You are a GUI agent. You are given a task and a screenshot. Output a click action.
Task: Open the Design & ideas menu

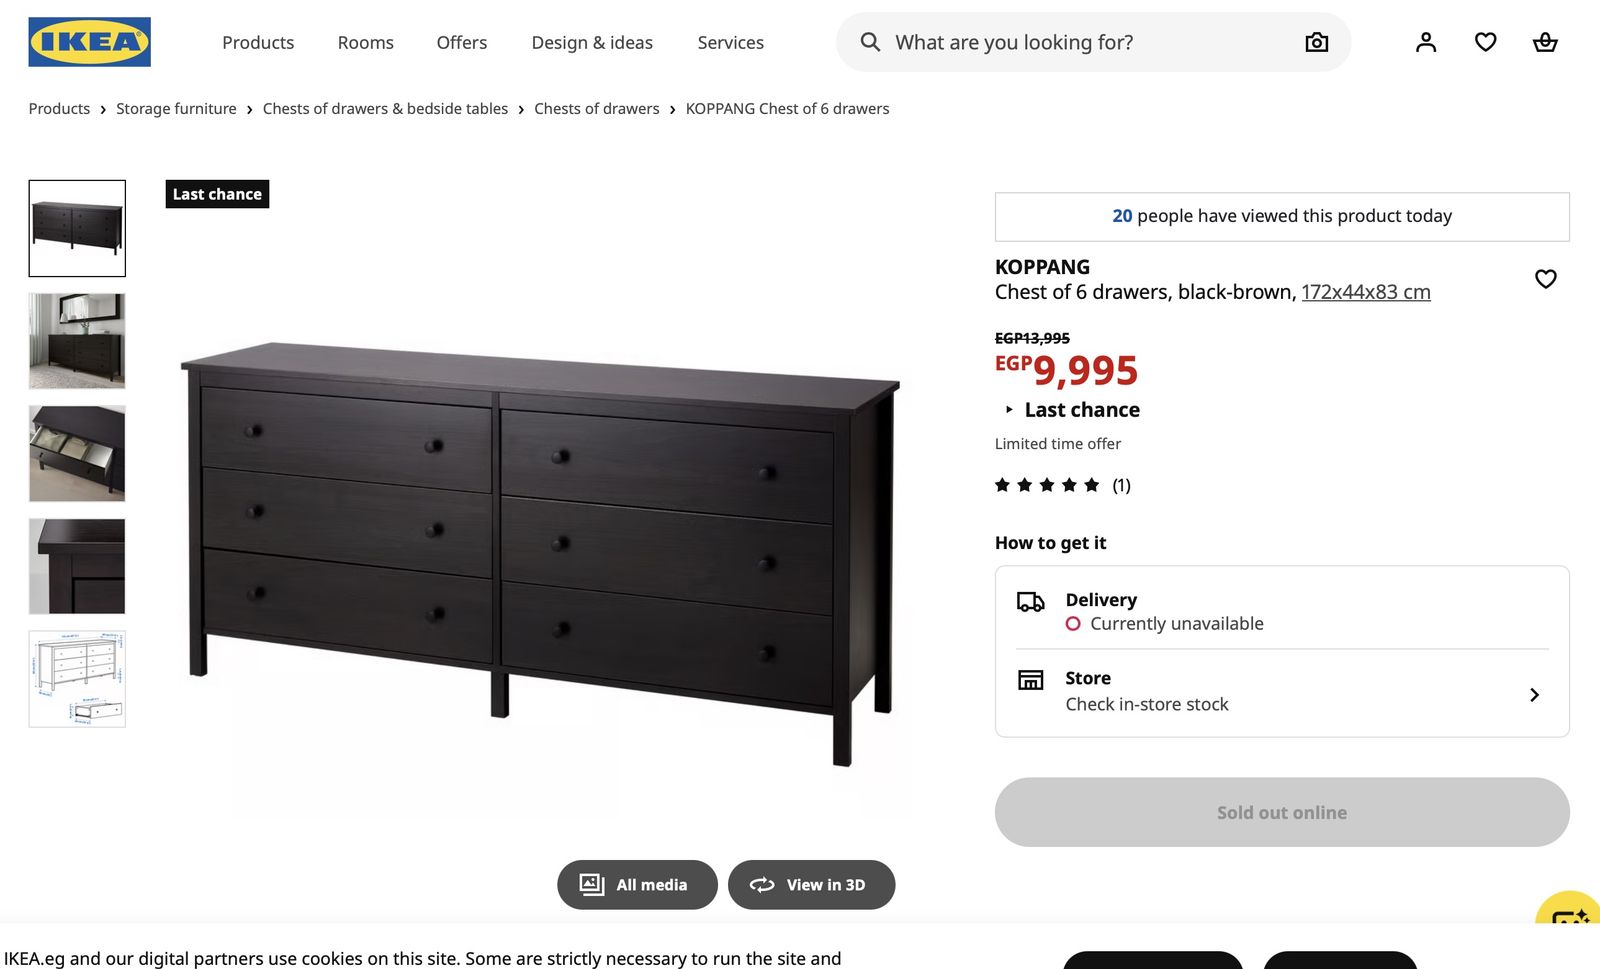click(x=592, y=42)
